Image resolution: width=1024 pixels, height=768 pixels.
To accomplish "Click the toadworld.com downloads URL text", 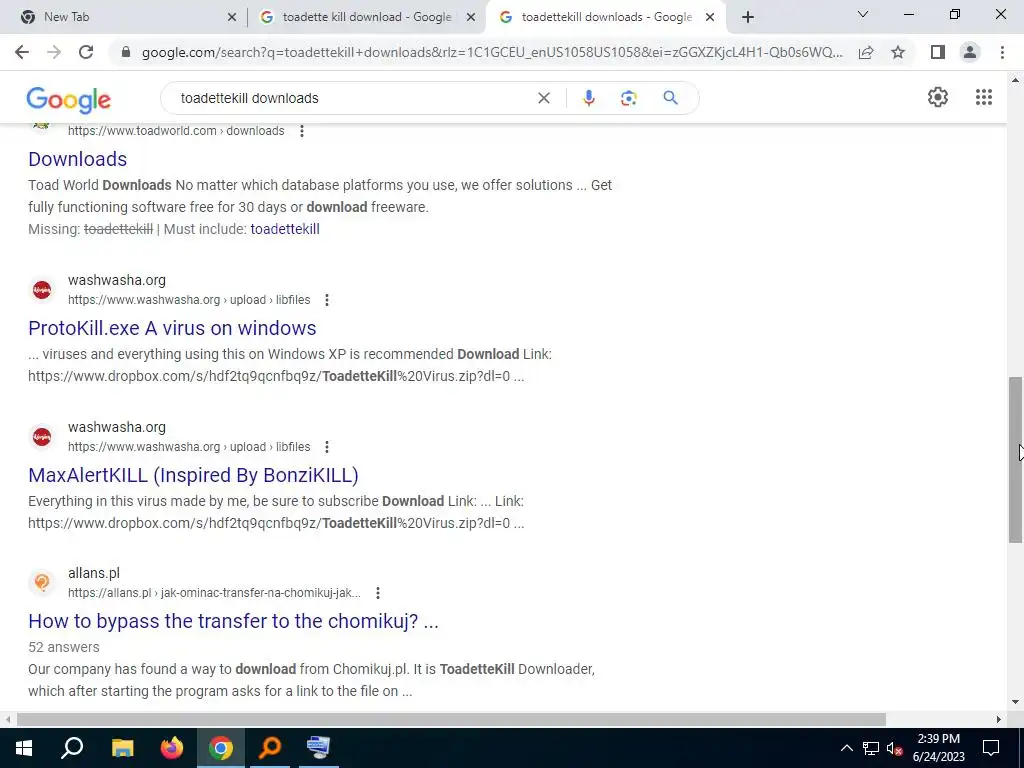I will [176, 131].
